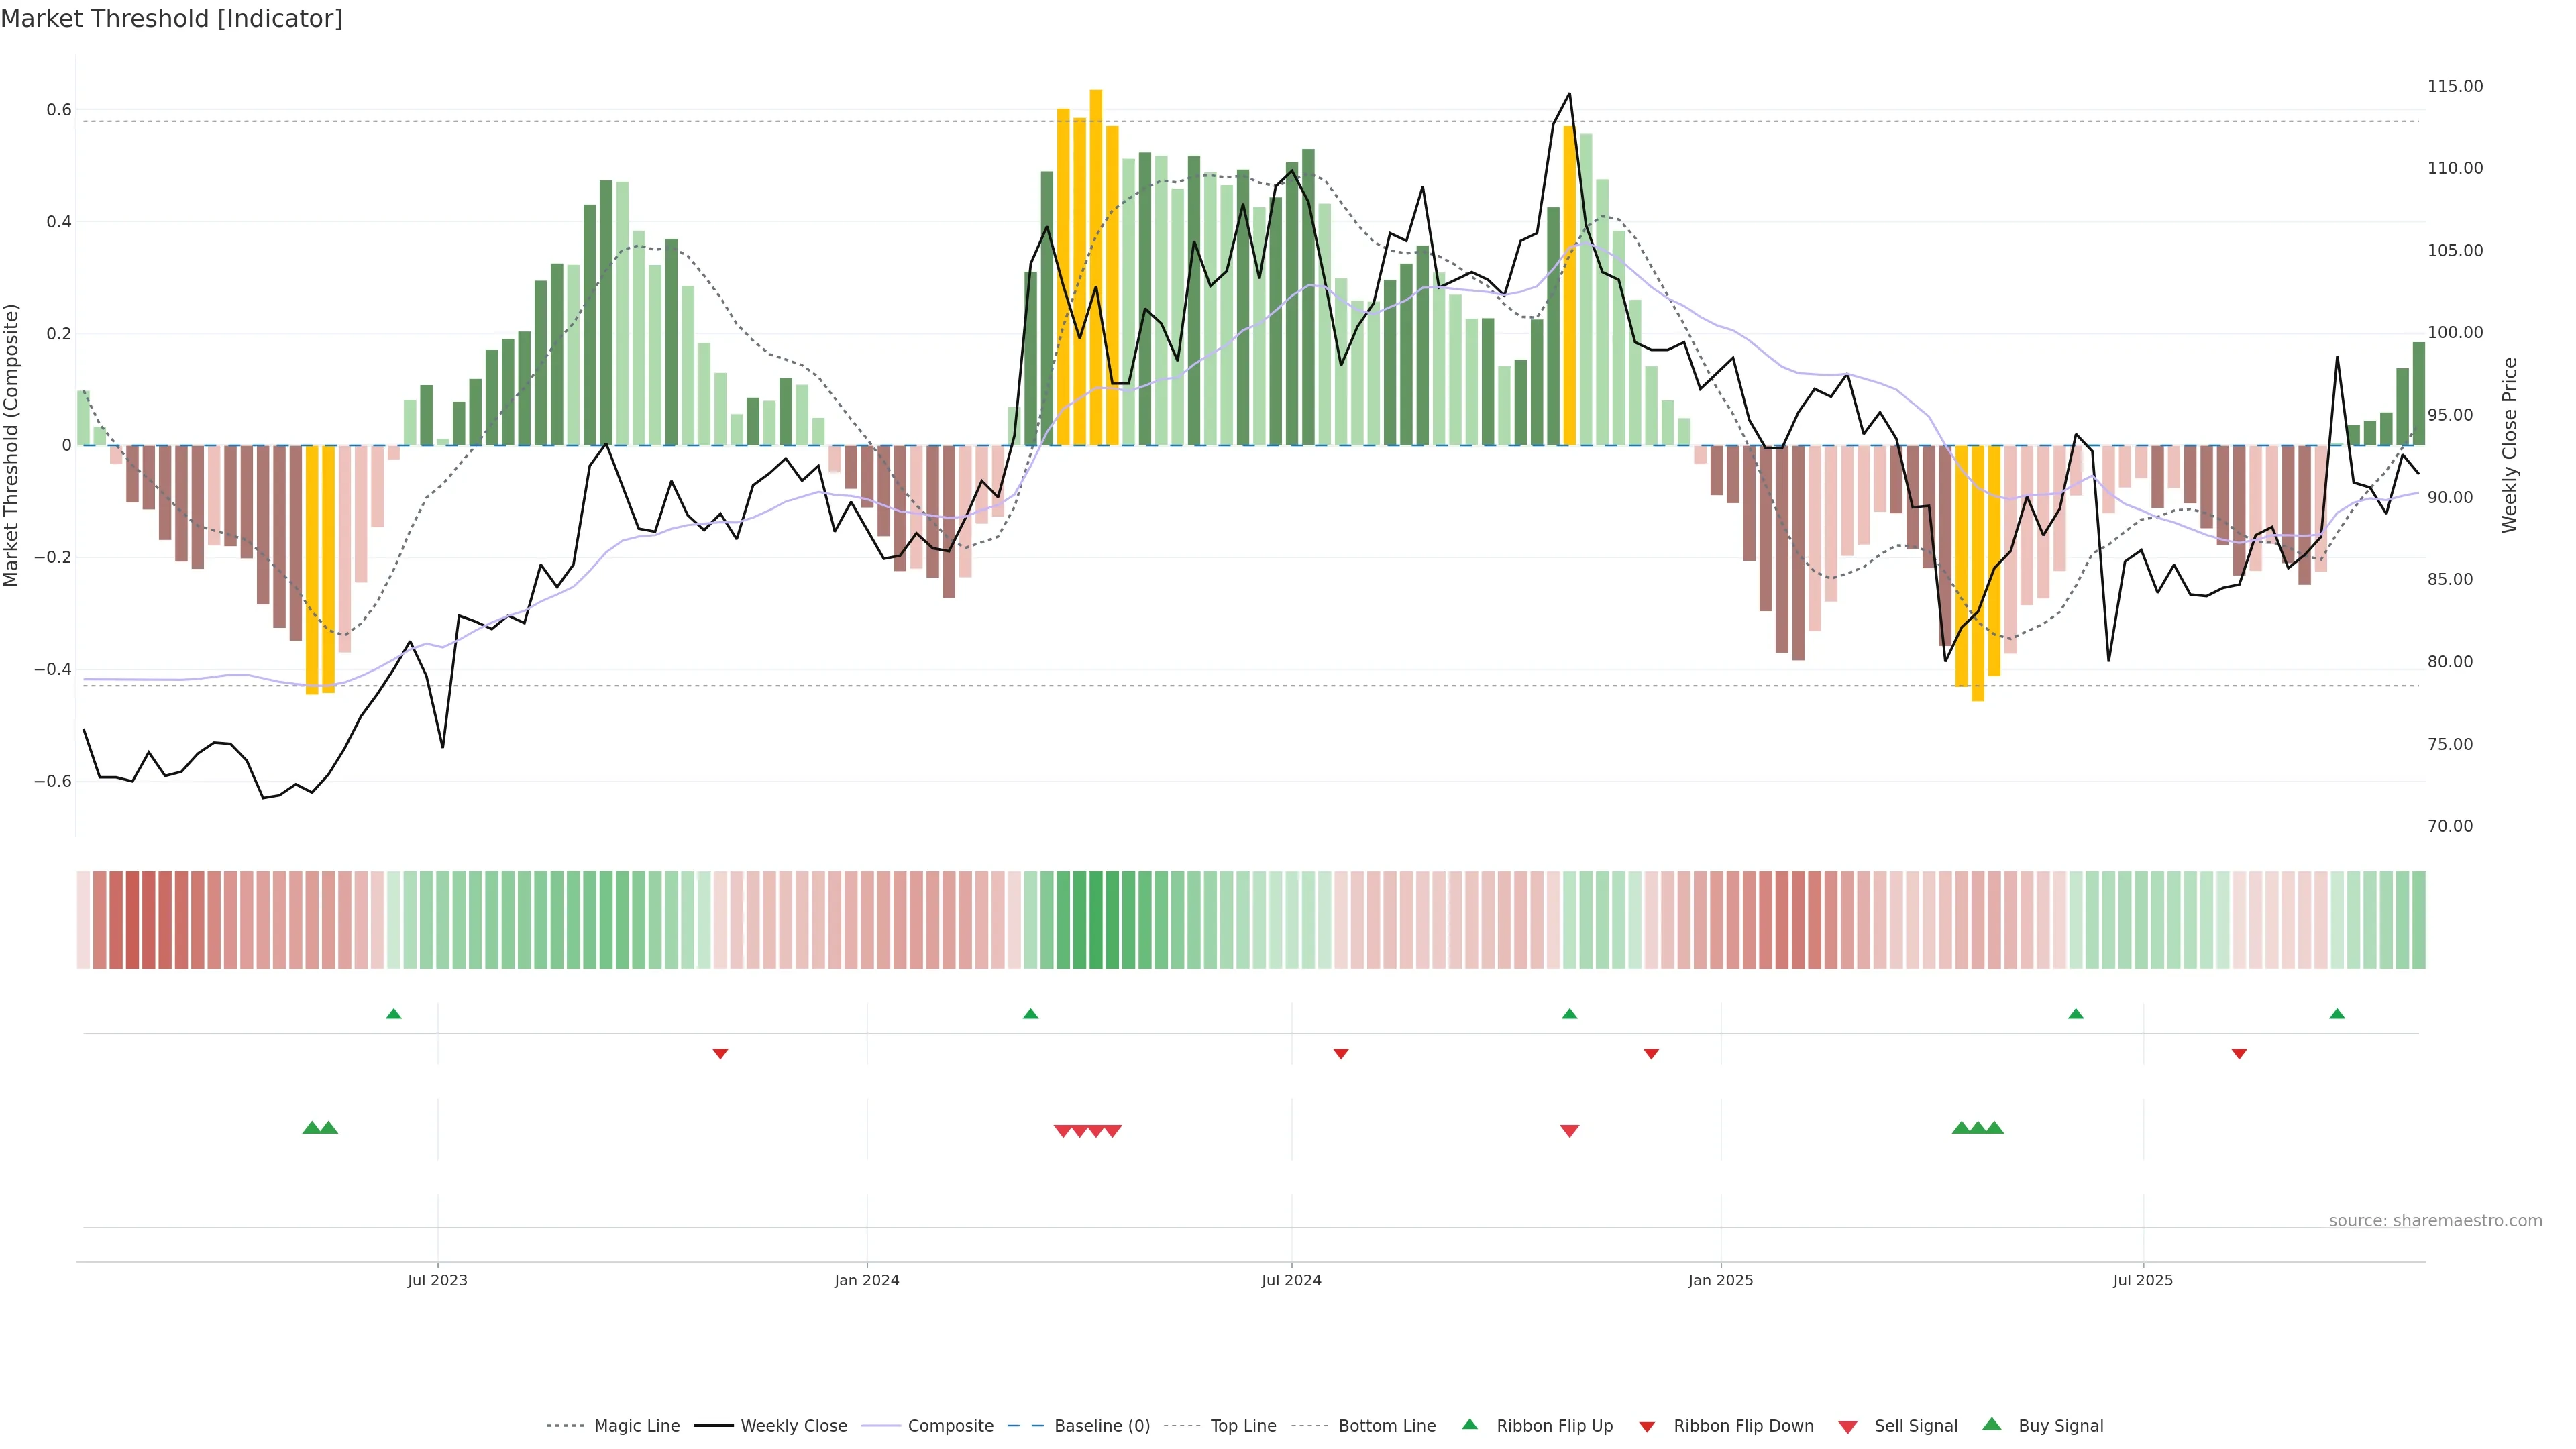Click the rightmost ribbon flip up marker
This screenshot has width=2576, height=1449.
click(2337, 1014)
